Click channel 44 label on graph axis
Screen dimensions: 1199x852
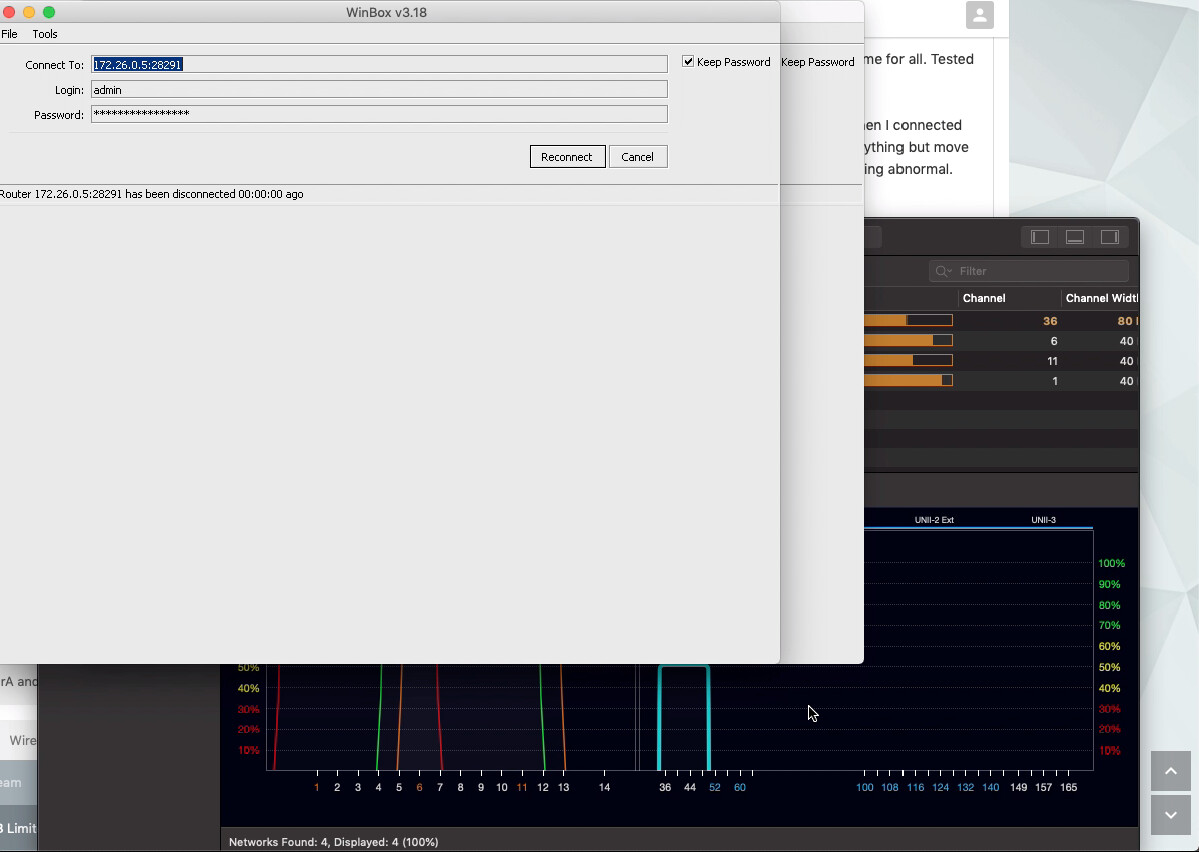690,787
